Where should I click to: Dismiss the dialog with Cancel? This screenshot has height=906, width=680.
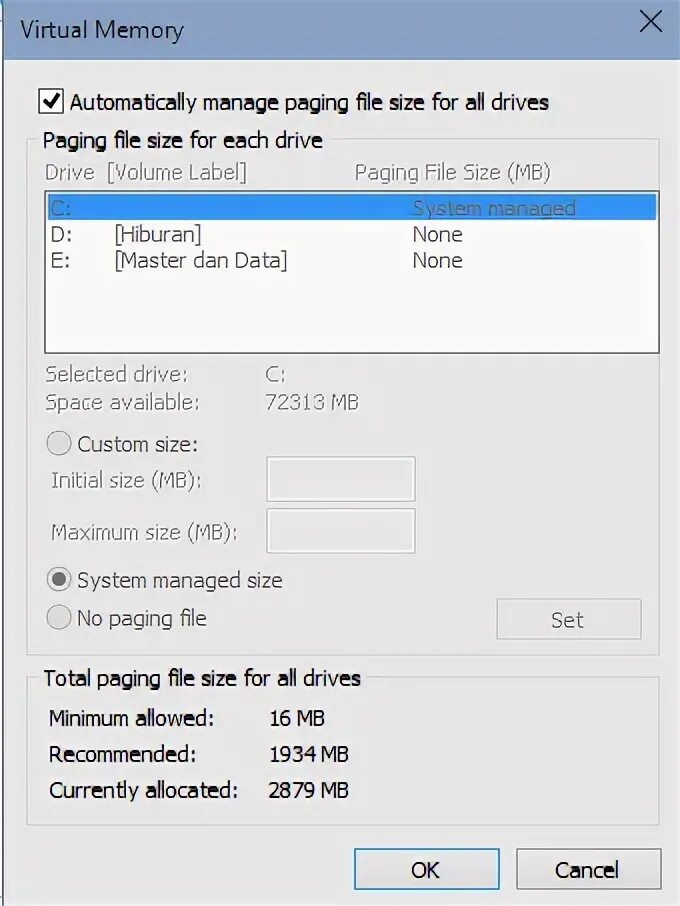(x=588, y=869)
